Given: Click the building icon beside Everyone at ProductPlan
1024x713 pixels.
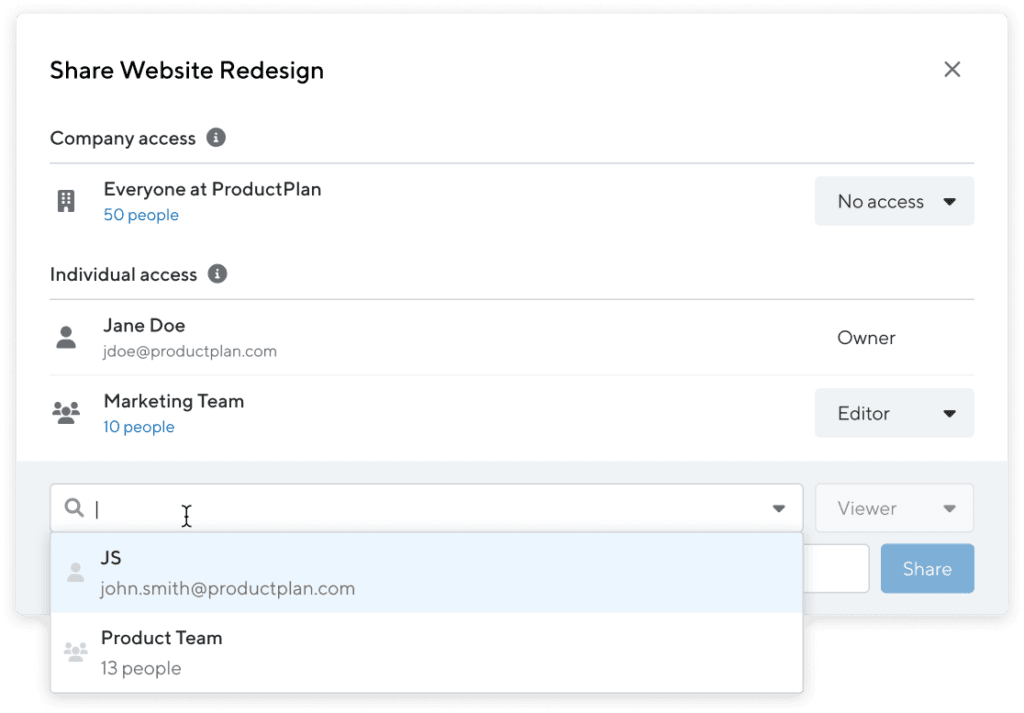Looking at the screenshot, I should pyautogui.click(x=66, y=201).
